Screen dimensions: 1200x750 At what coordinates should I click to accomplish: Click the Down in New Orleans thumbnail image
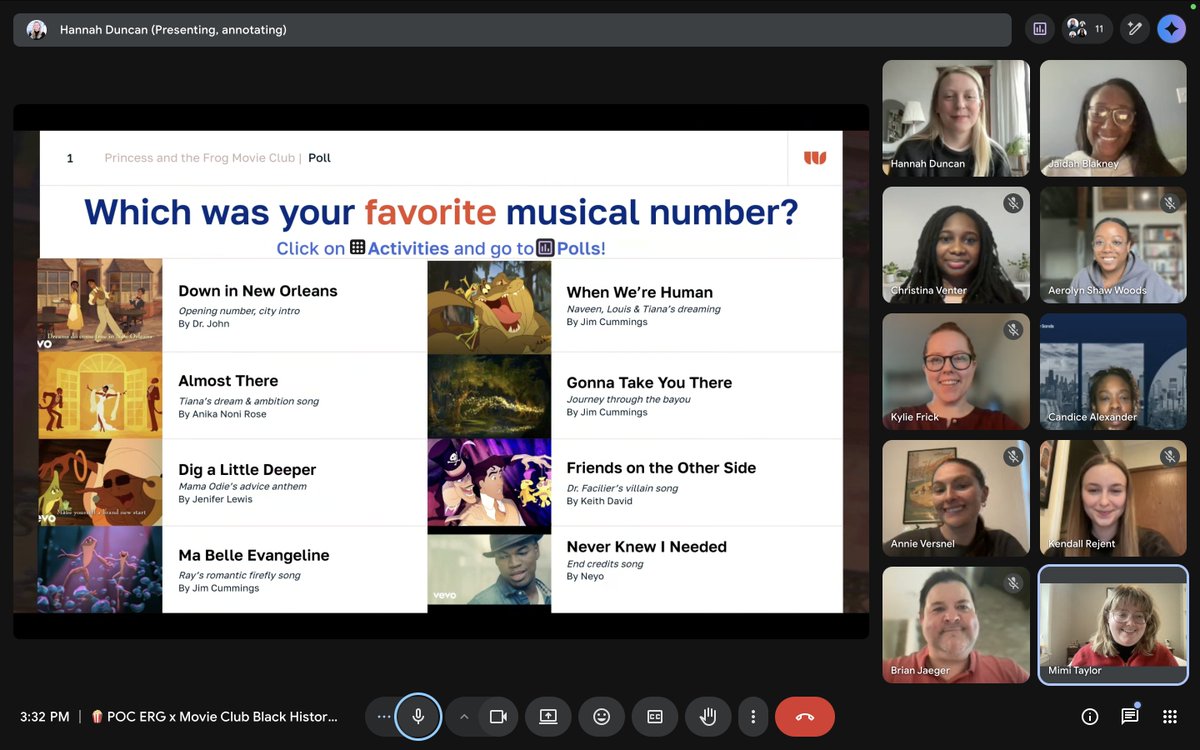[100, 304]
